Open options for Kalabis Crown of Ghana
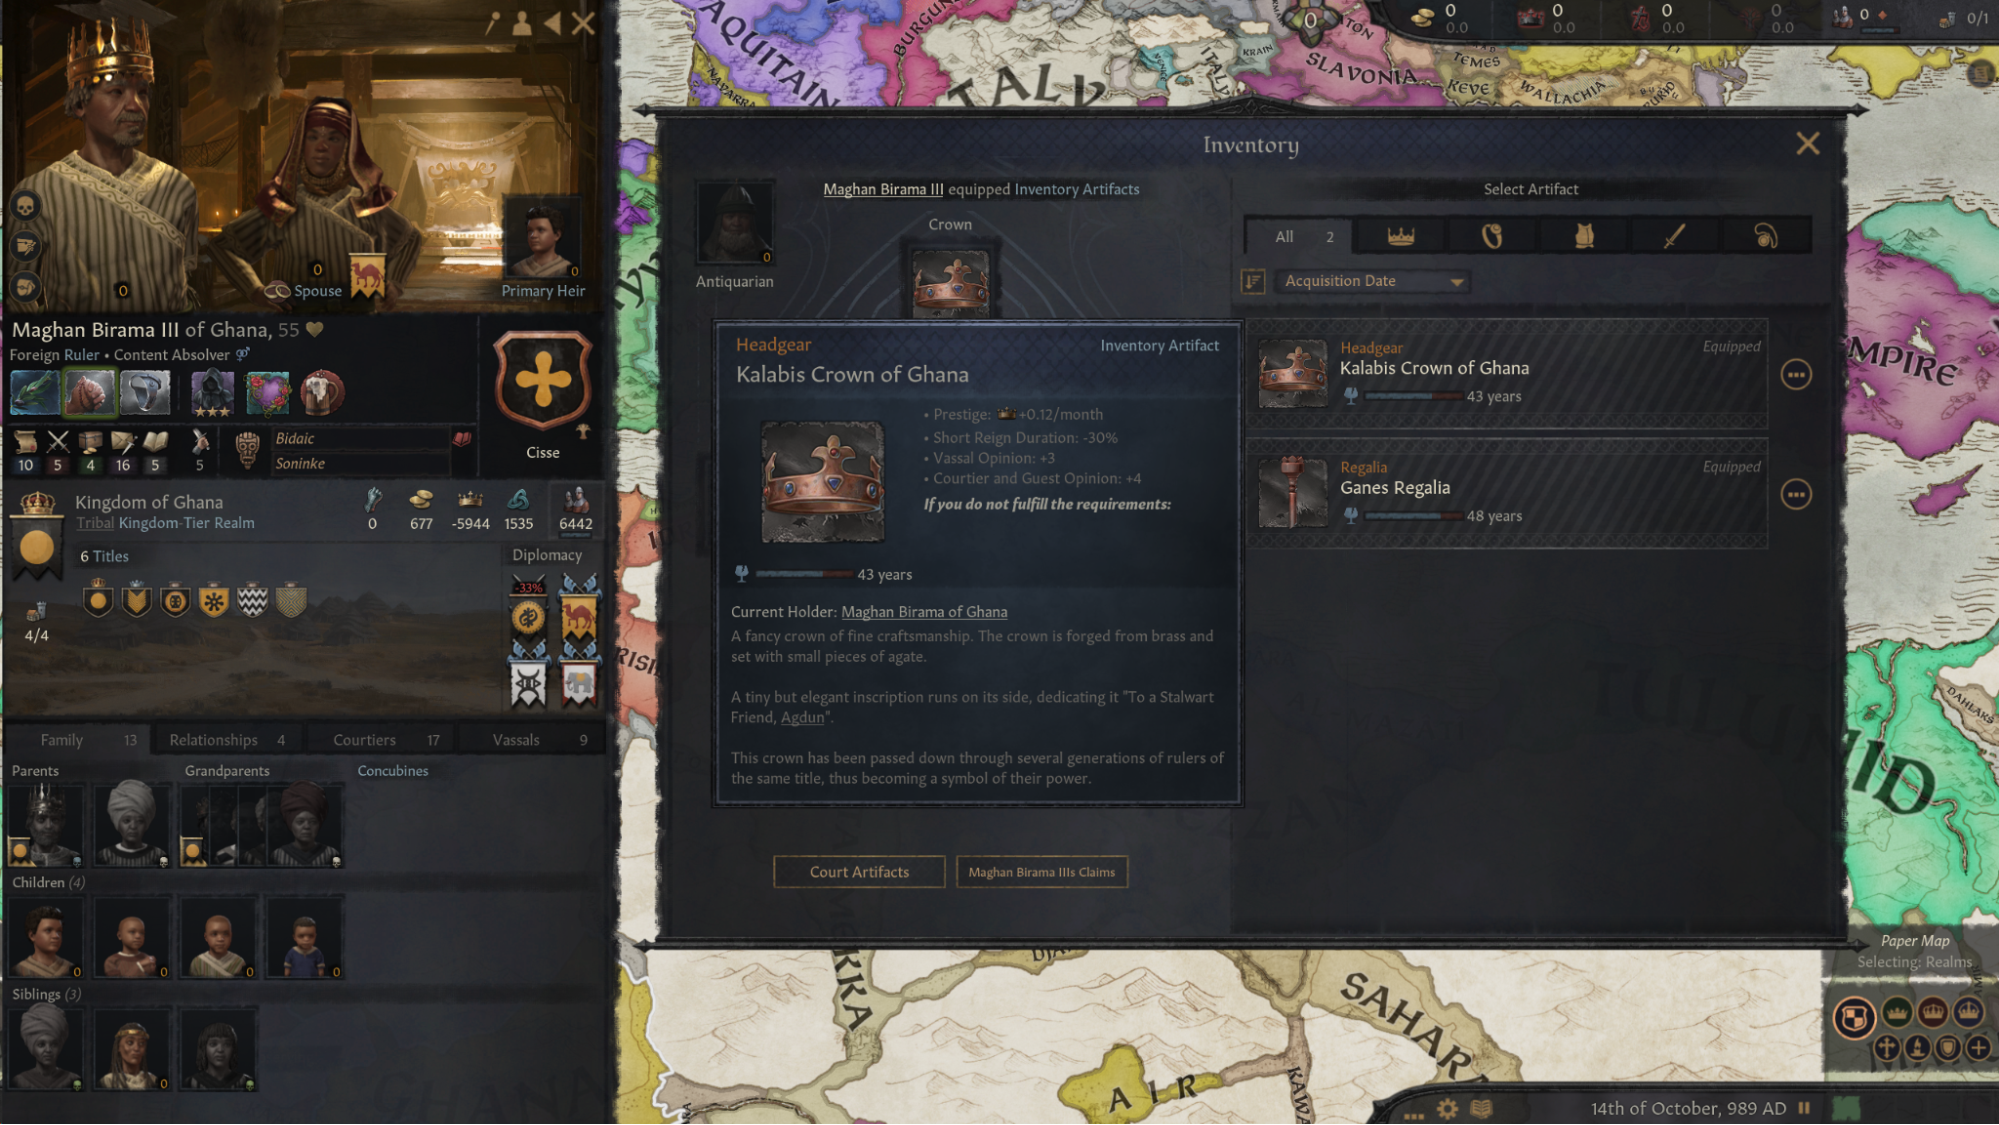The image size is (1999, 1125). point(1796,375)
